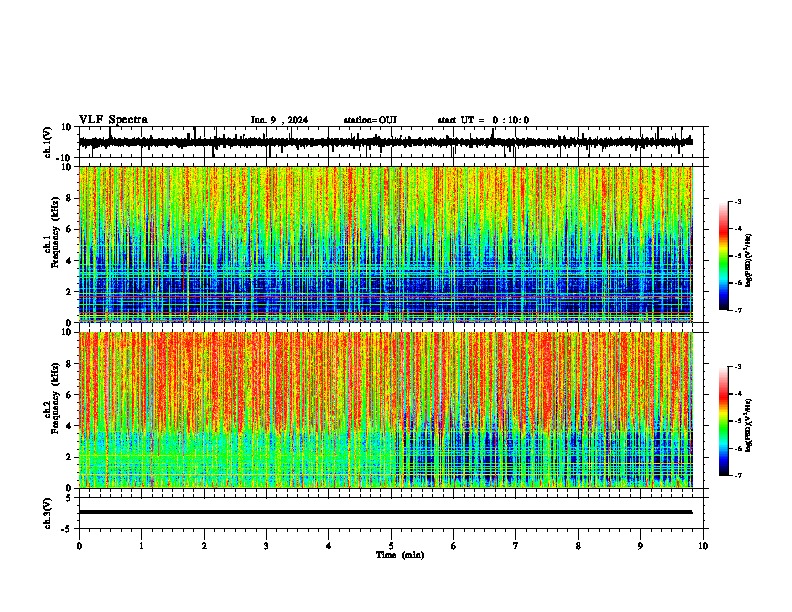Click the ch.1(V) waveform axis label
The width and height of the screenshot is (792, 612).
[x=48, y=142]
